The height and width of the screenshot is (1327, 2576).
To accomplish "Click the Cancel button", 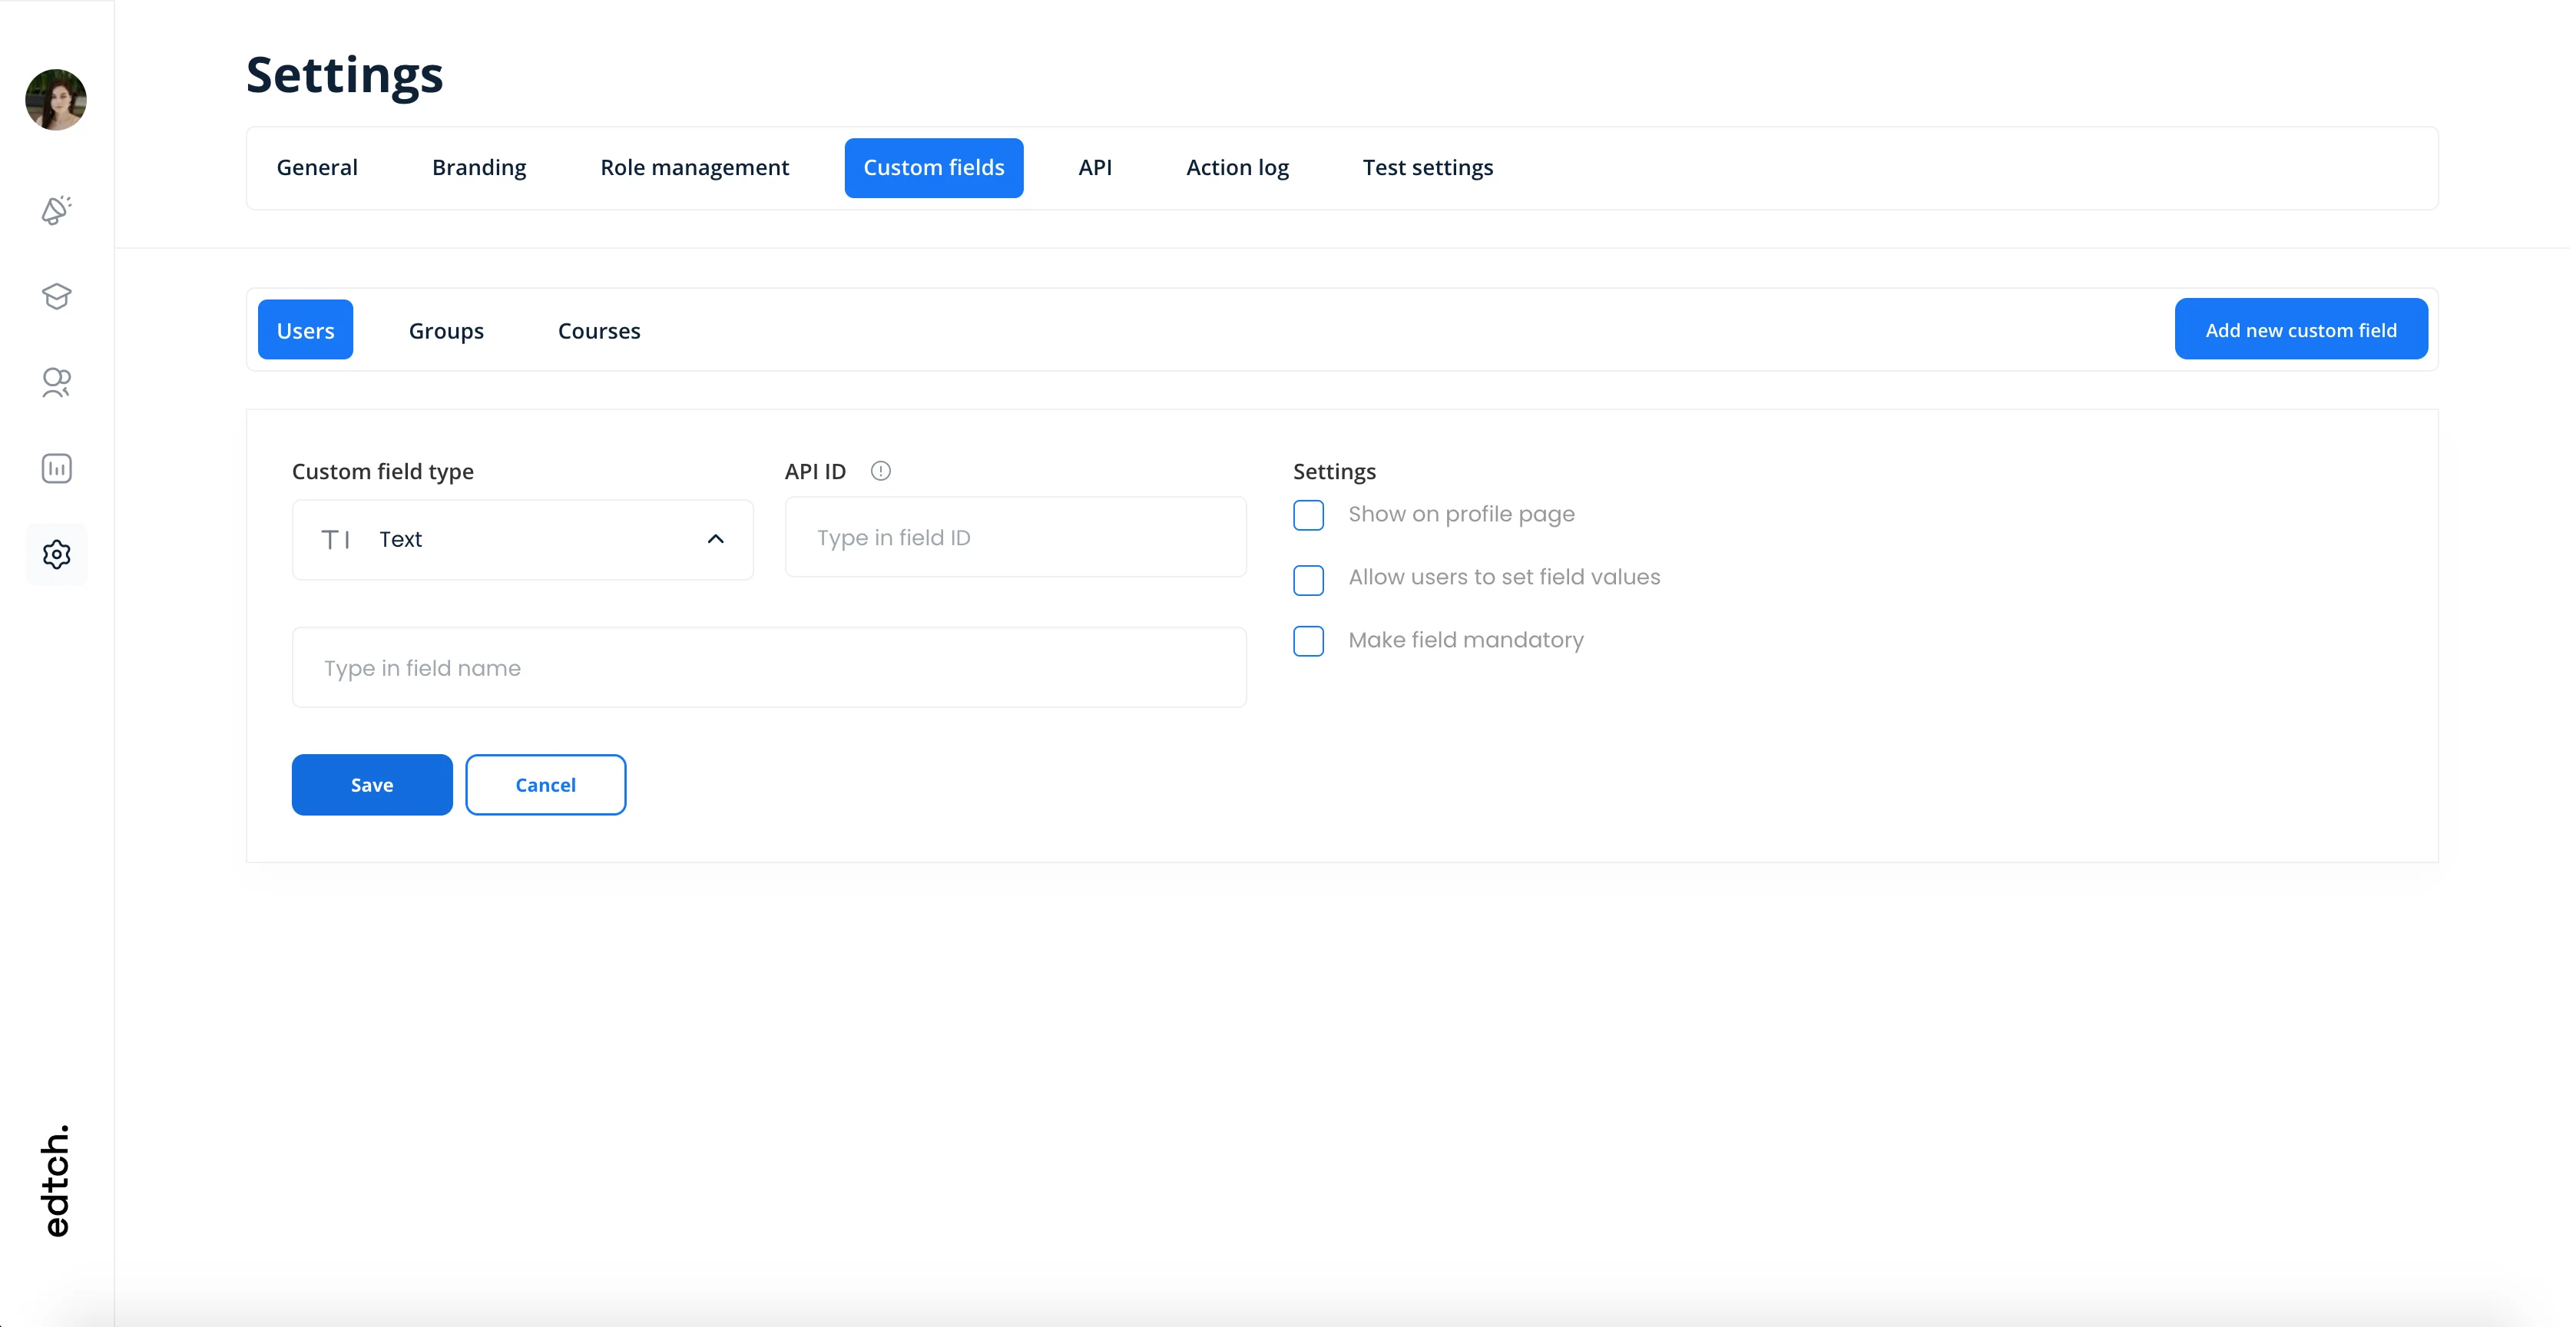I will (x=545, y=785).
